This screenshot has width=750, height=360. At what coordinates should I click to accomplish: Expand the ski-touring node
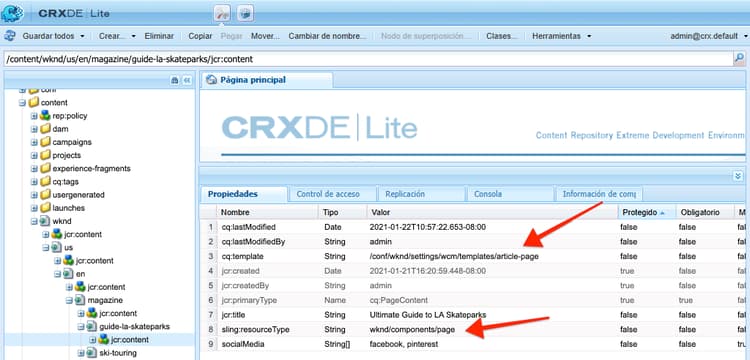pyautogui.click(x=80, y=353)
